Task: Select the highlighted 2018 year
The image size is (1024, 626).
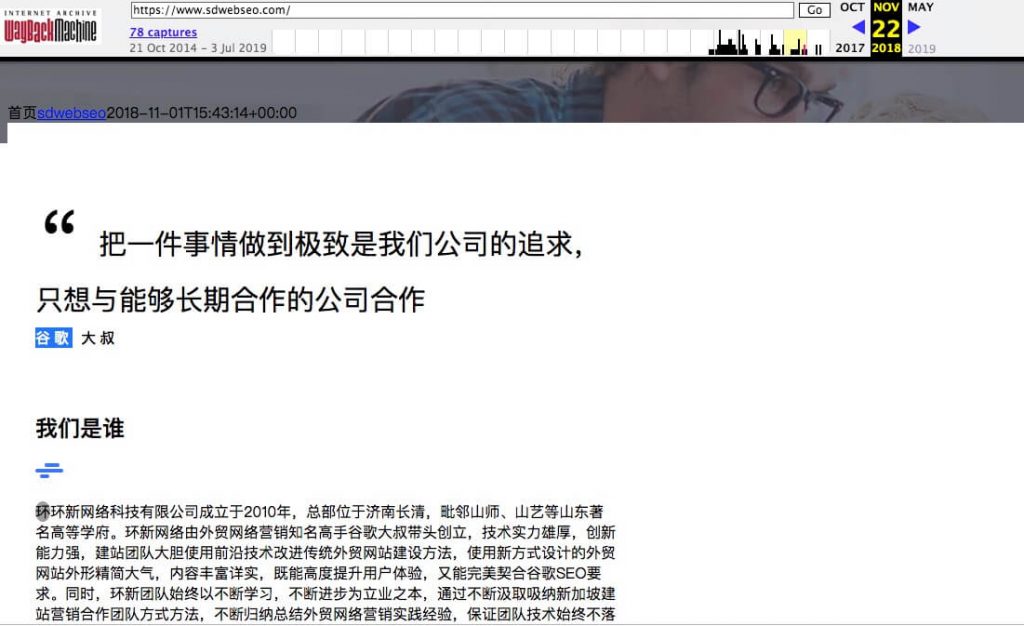Action: click(x=886, y=48)
